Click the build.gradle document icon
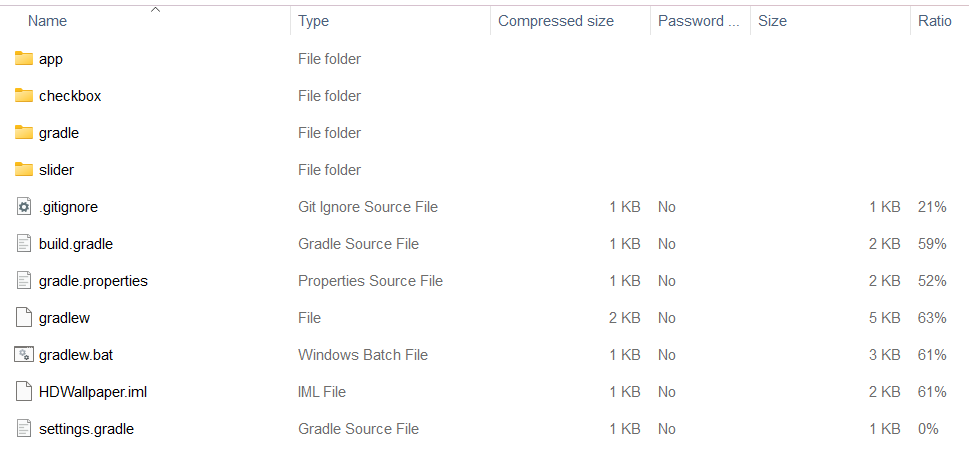The height and width of the screenshot is (457, 969). coord(23,244)
